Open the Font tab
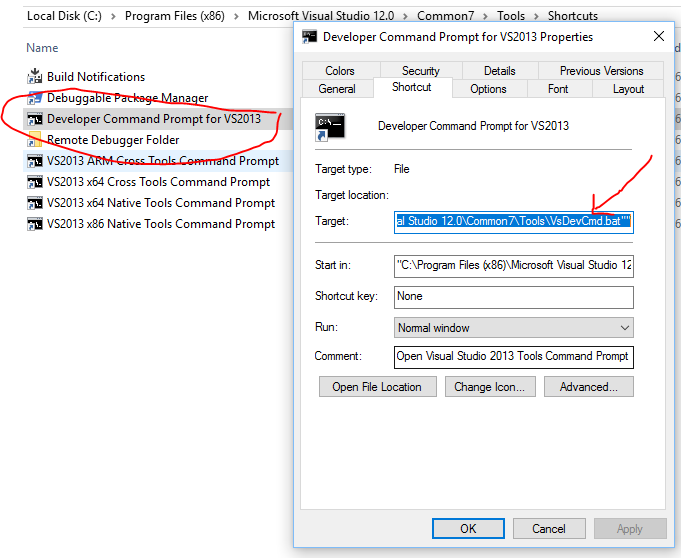 click(x=558, y=89)
